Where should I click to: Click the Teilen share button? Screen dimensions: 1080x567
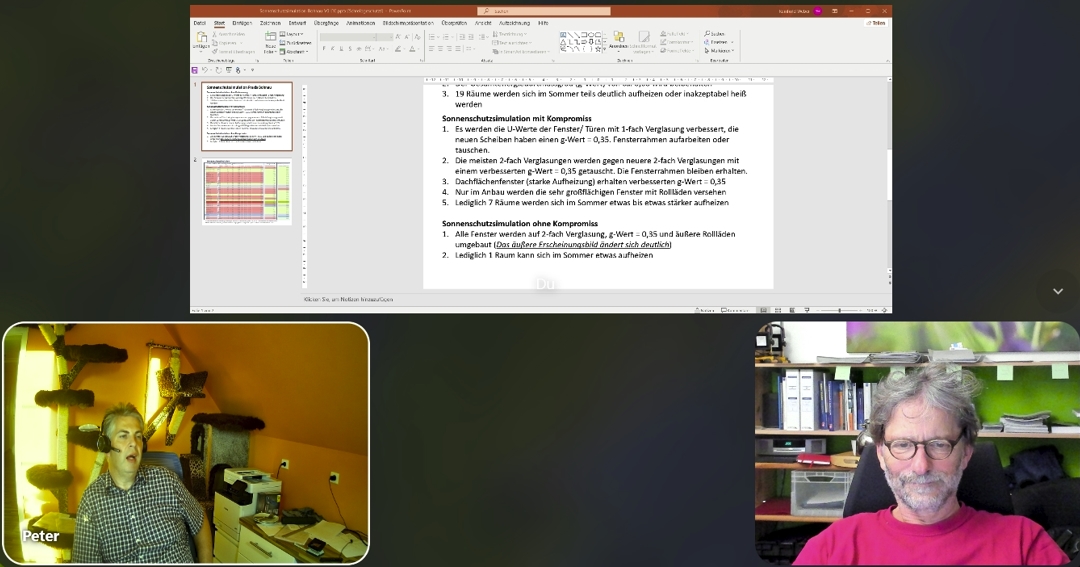876,22
